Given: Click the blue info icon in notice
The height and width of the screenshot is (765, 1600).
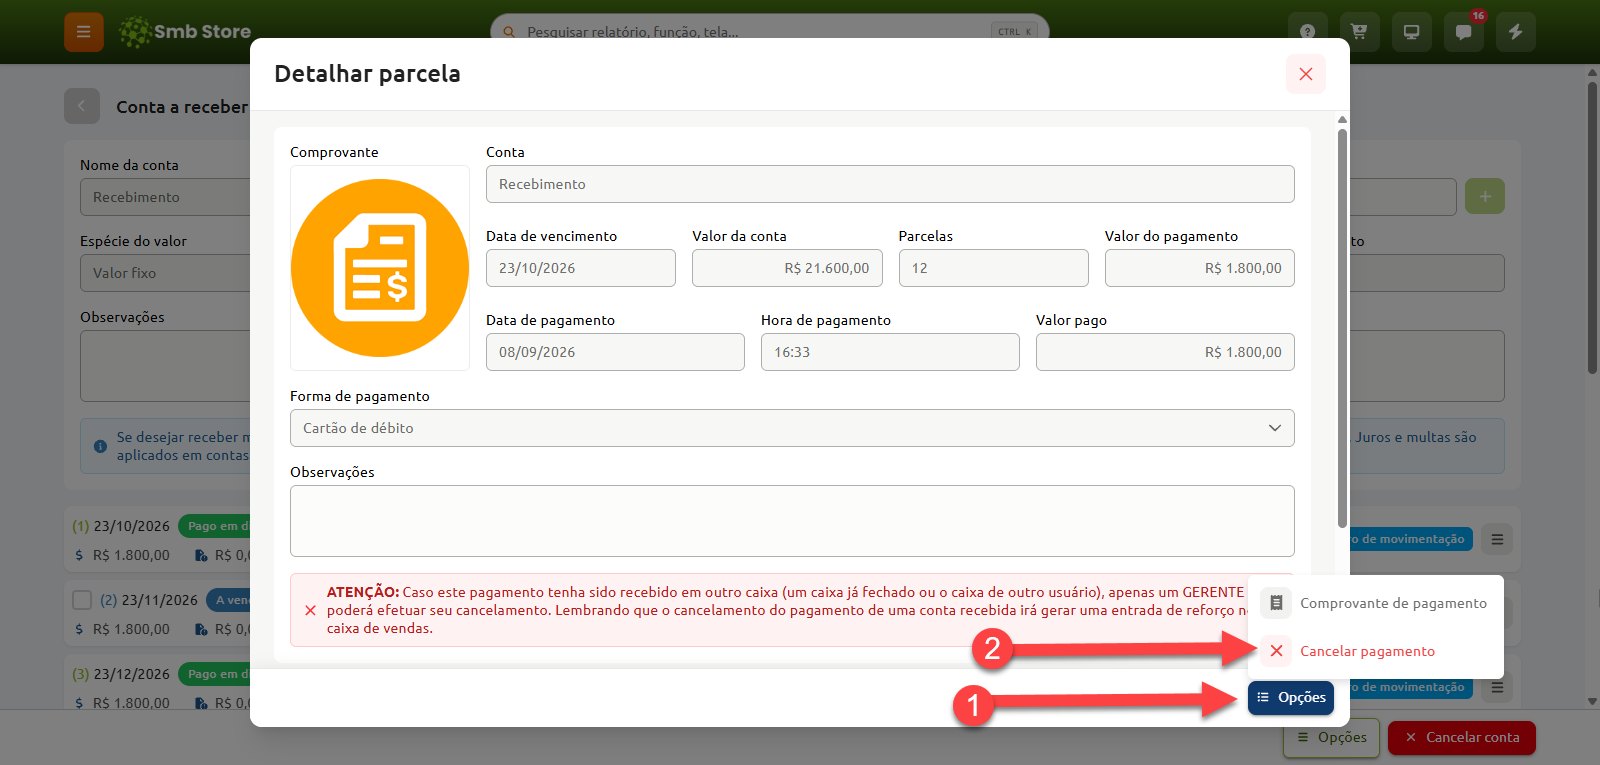Looking at the screenshot, I should click(x=100, y=446).
